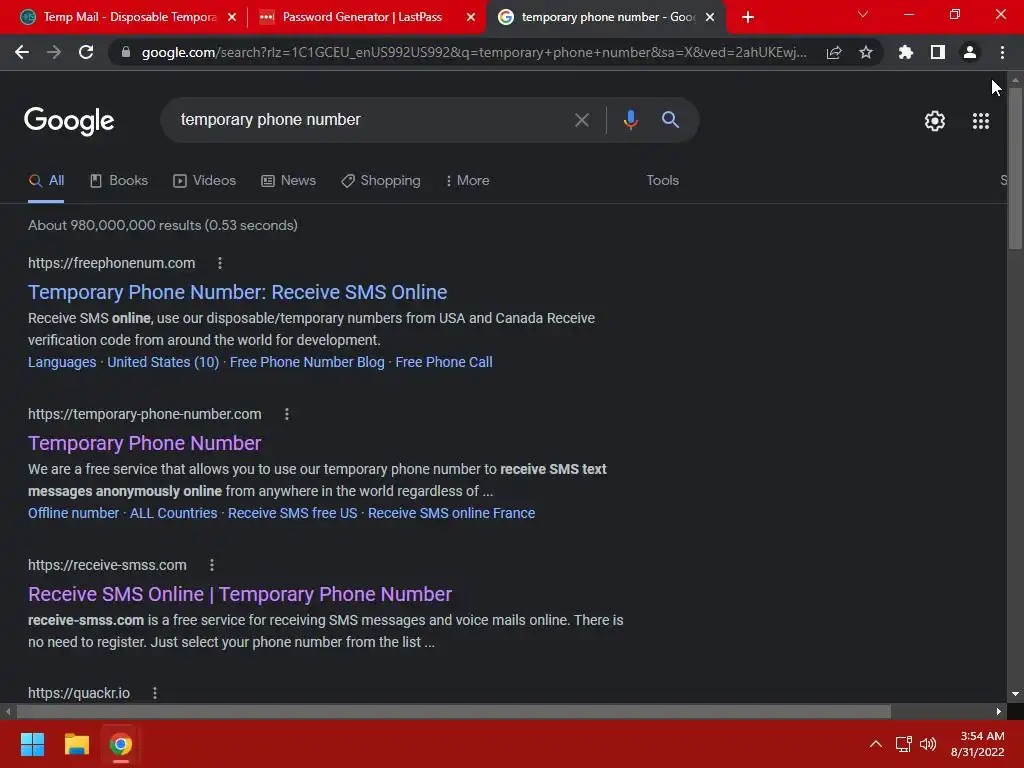Open ALL Countries sitelink
Viewport: 1024px width, 768px height.
tap(174, 513)
